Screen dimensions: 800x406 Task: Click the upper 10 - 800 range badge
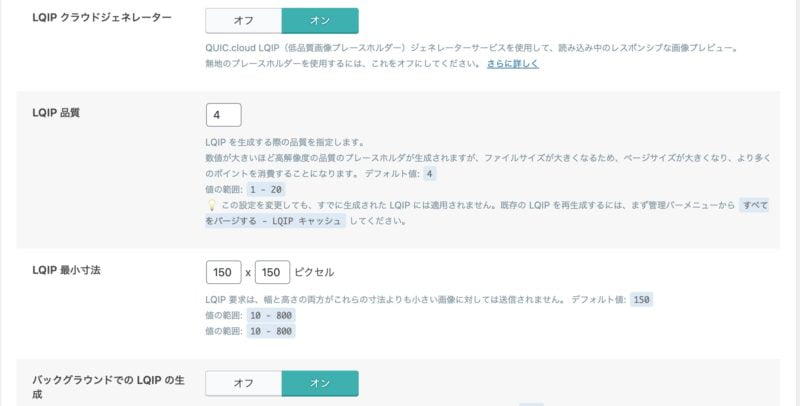click(272, 315)
